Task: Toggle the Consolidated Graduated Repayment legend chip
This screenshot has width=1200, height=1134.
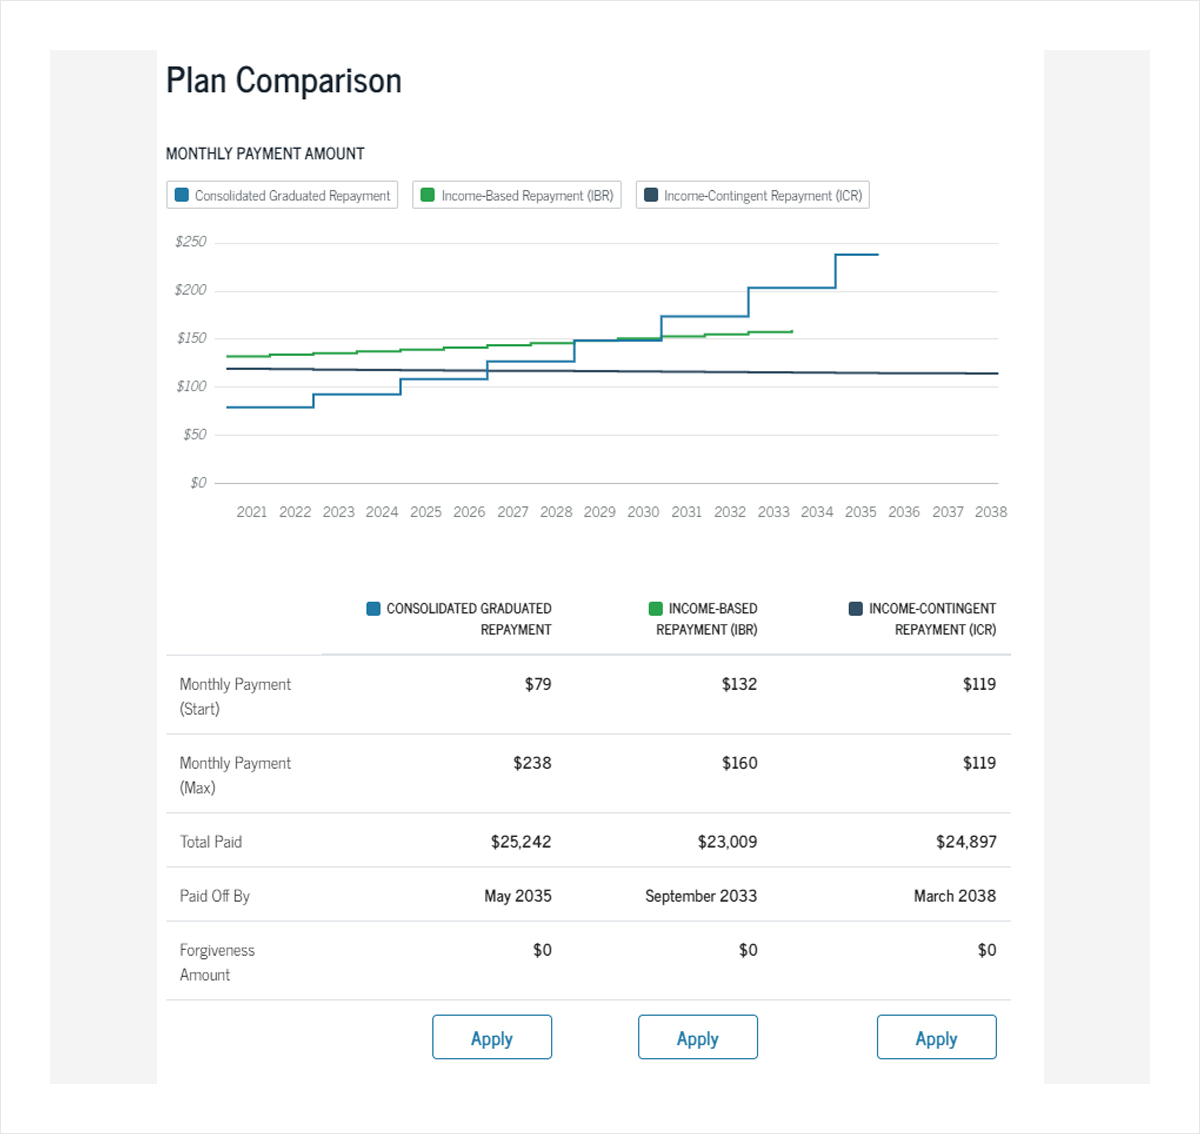Action: (x=282, y=195)
